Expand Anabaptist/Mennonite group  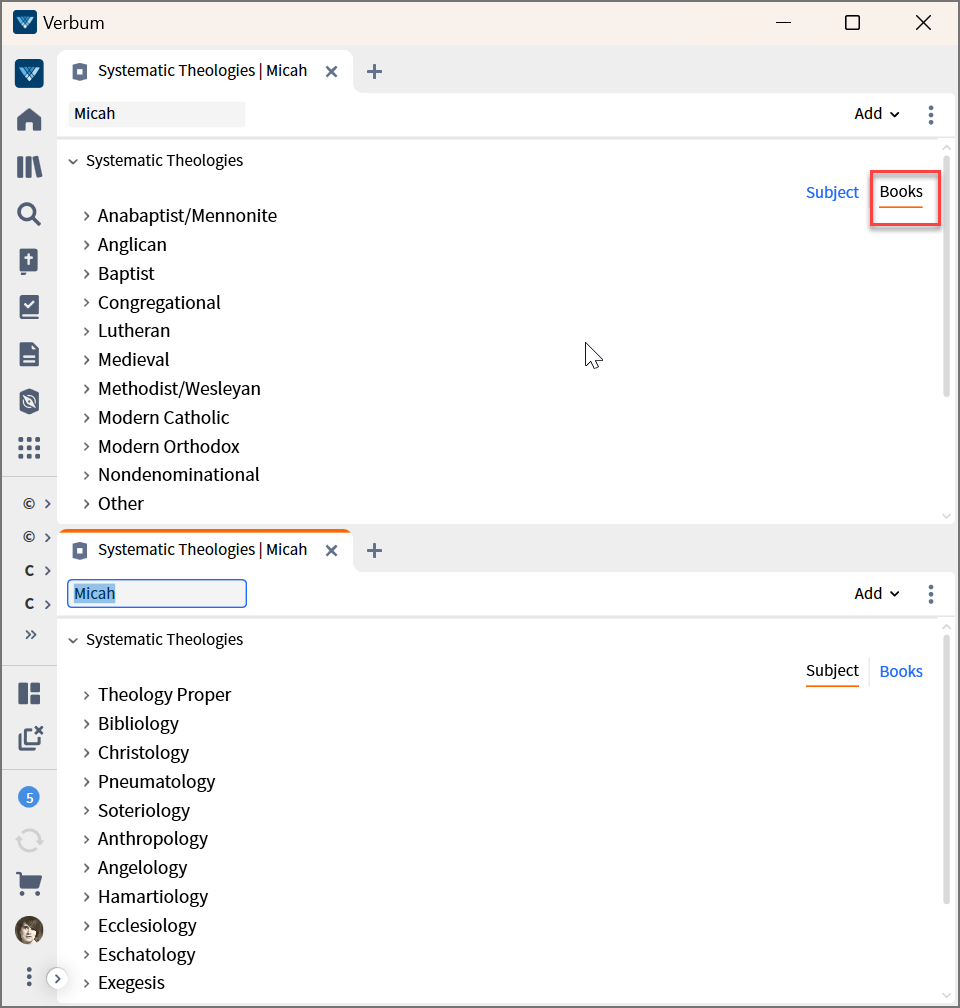(x=86, y=216)
